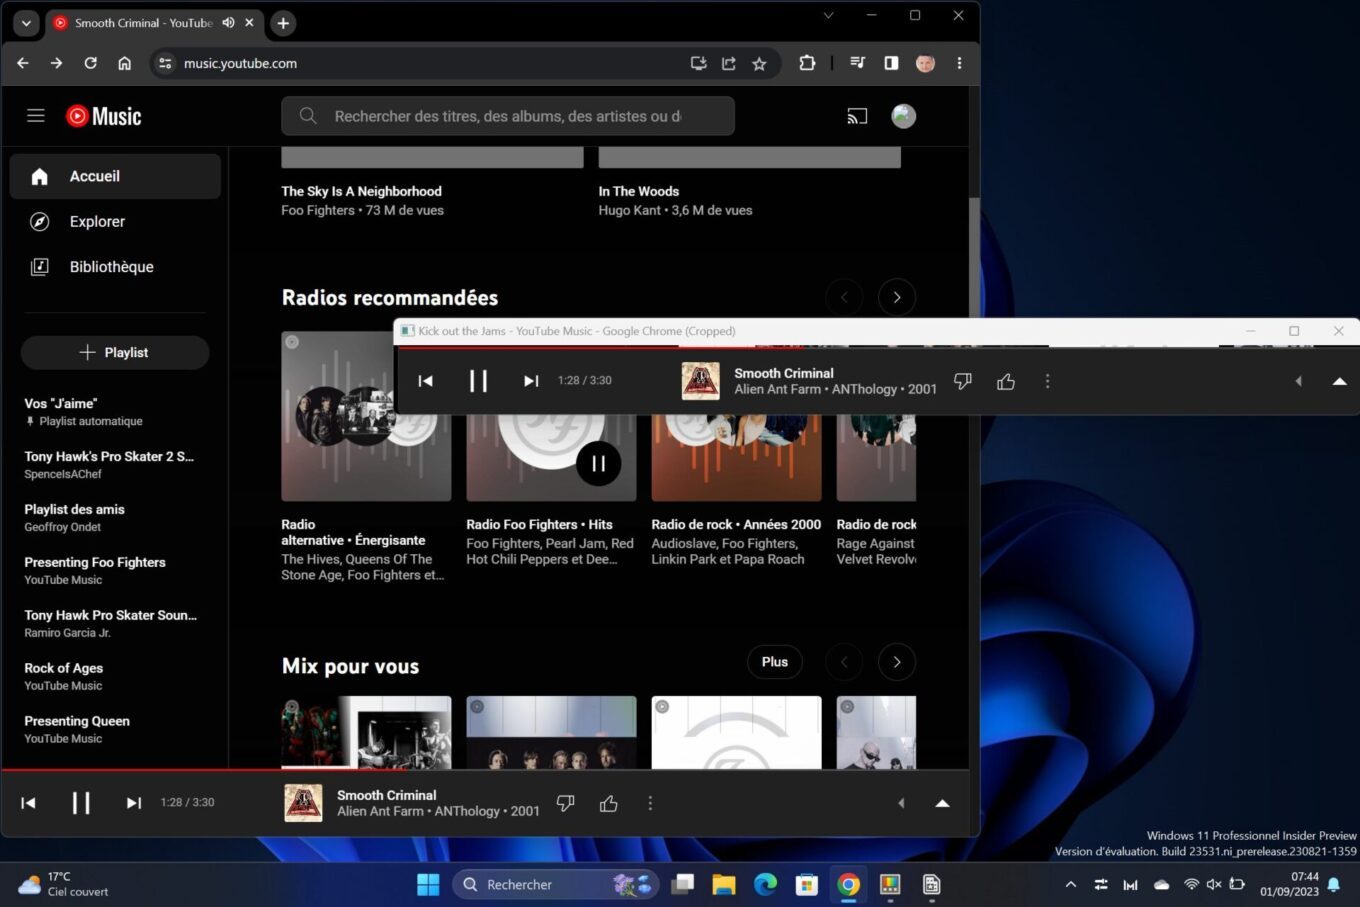Expand volume arrow in cropped window
This screenshot has width=1360, height=907.
coord(1298,381)
